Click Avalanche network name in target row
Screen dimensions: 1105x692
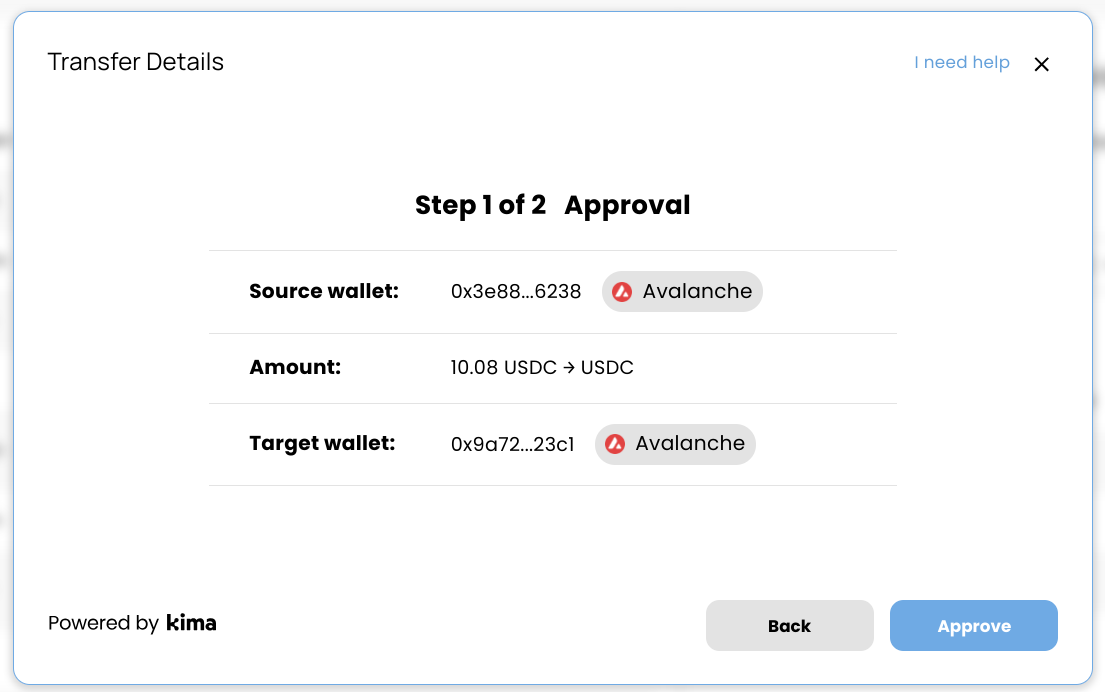pyautogui.click(x=690, y=444)
